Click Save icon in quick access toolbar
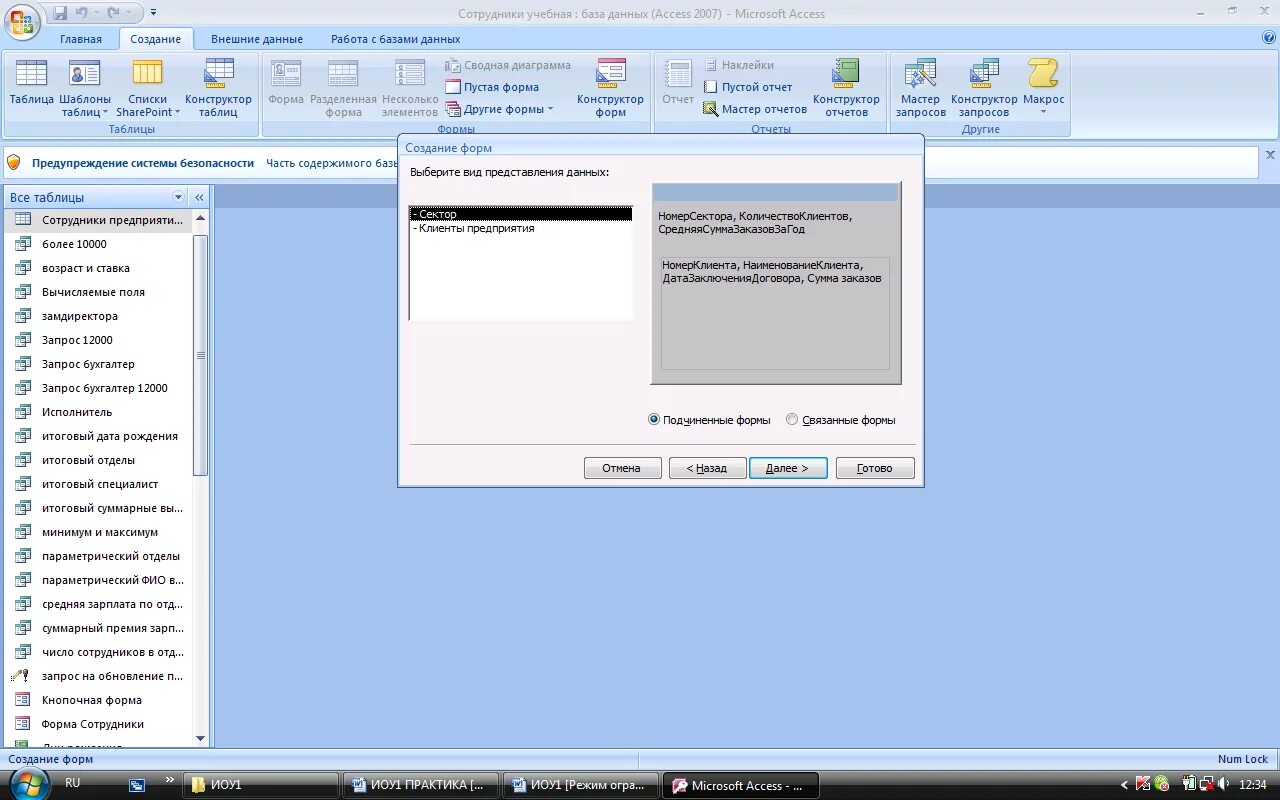 [x=60, y=13]
